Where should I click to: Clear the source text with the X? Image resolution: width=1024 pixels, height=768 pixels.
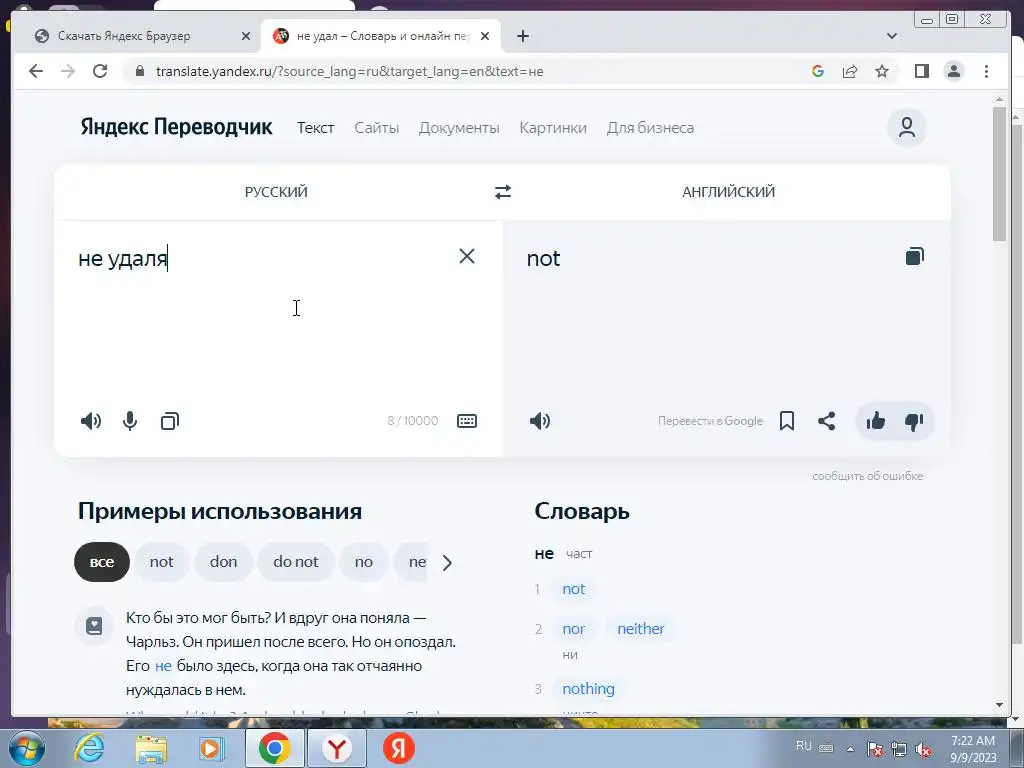coord(467,256)
